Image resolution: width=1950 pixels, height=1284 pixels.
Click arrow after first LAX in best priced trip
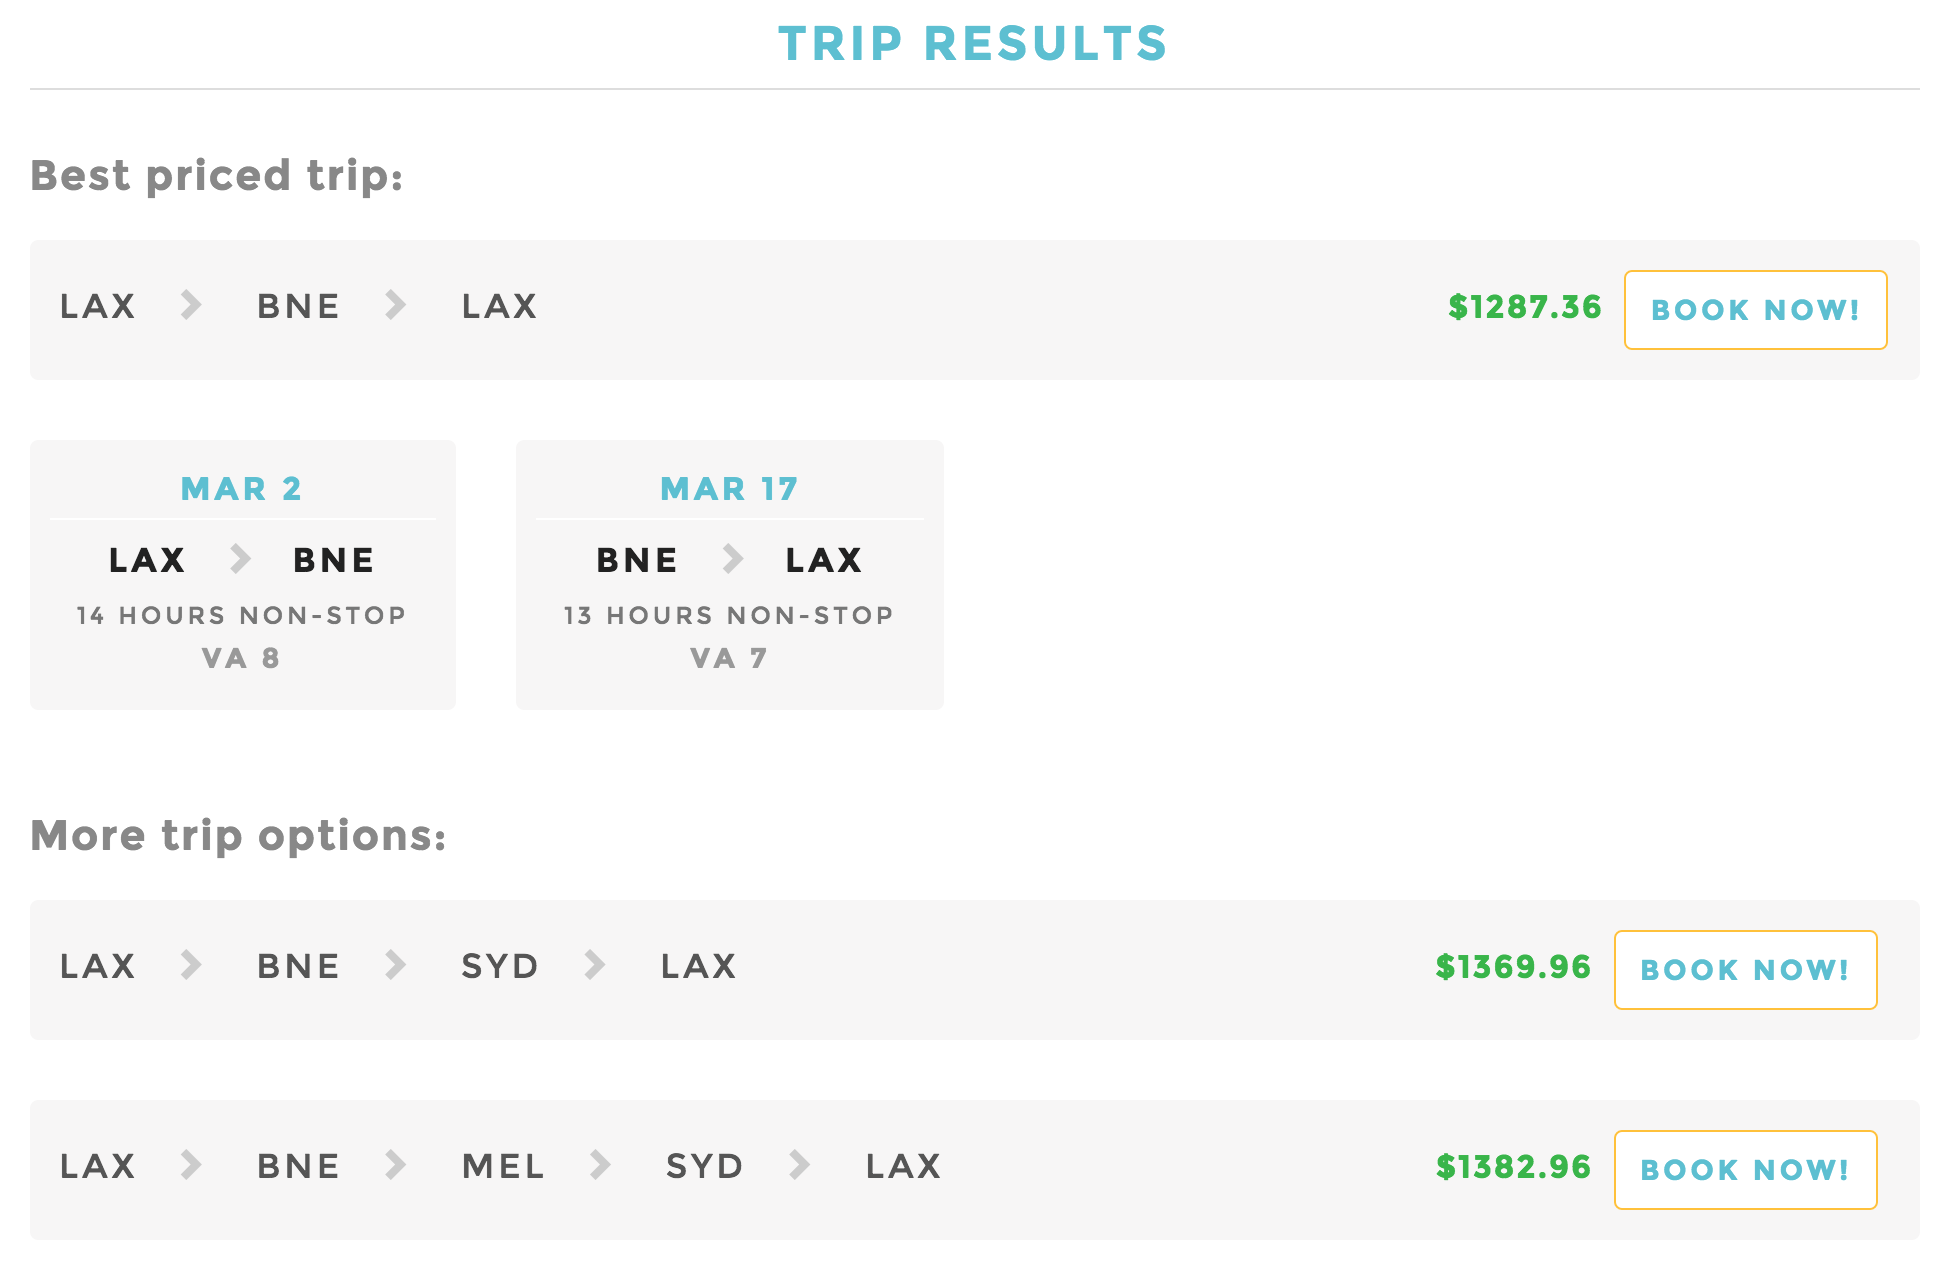point(191,305)
